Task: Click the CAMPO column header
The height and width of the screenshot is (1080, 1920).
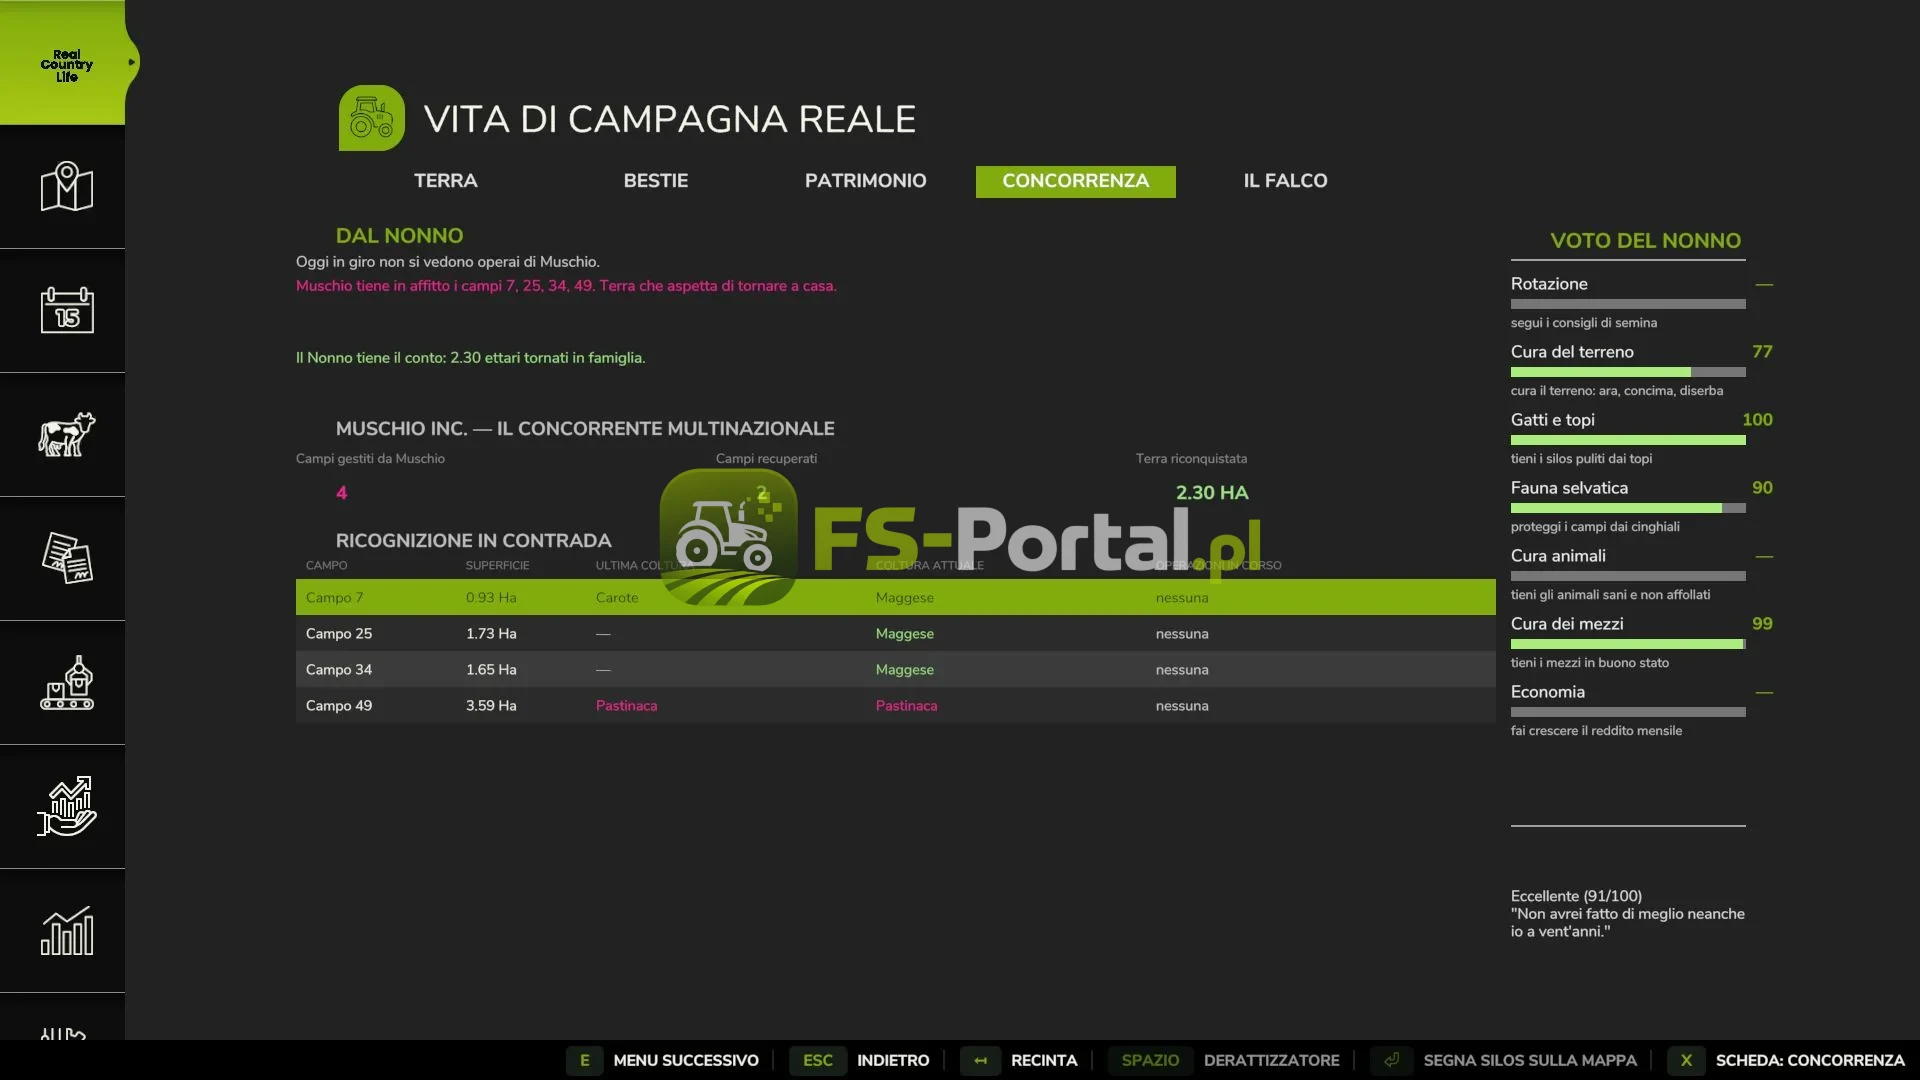Action: 326,565
